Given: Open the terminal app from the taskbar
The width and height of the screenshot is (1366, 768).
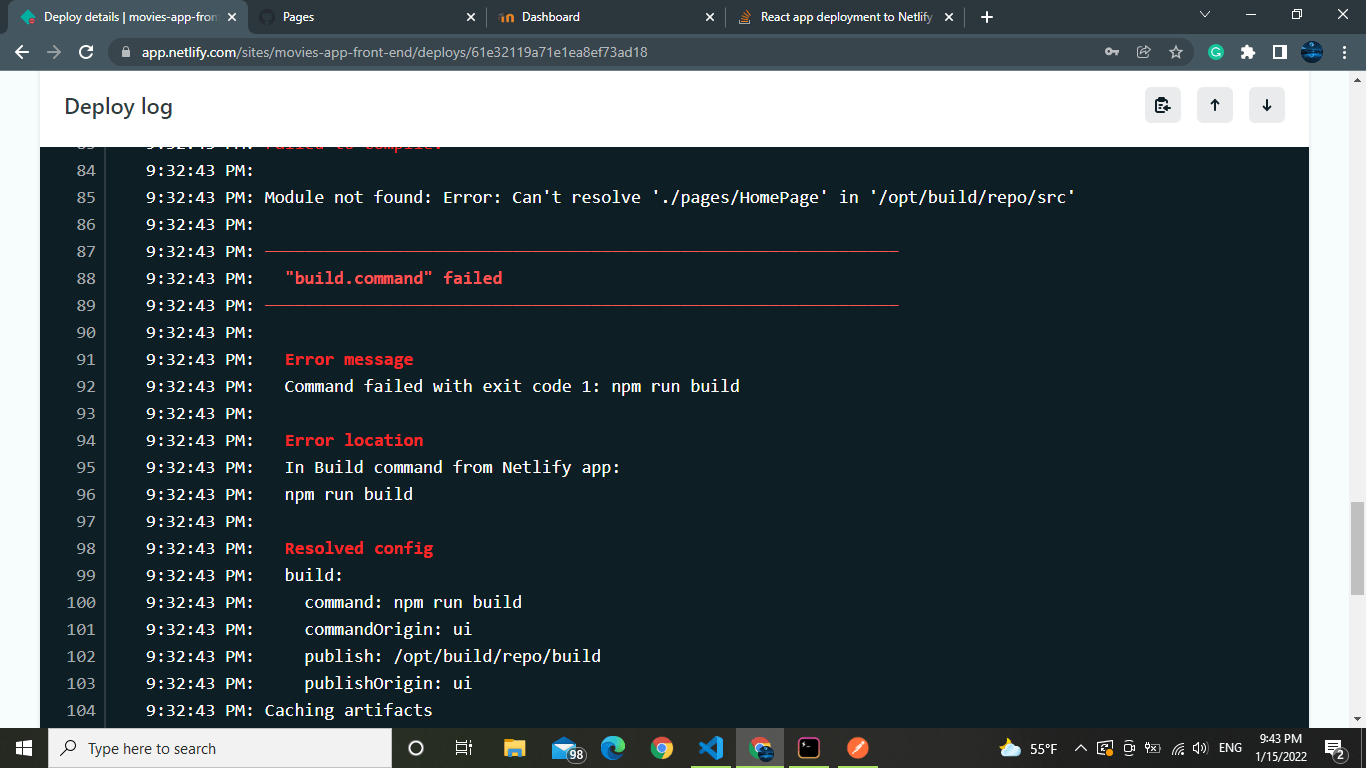Looking at the screenshot, I should [x=808, y=747].
